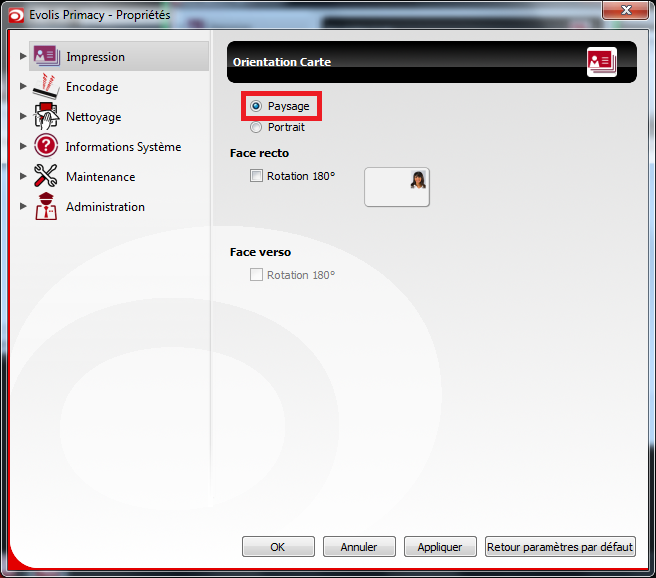Expand the Maintenance tree arrow
The height and width of the screenshot is (578, 656).
23,176
